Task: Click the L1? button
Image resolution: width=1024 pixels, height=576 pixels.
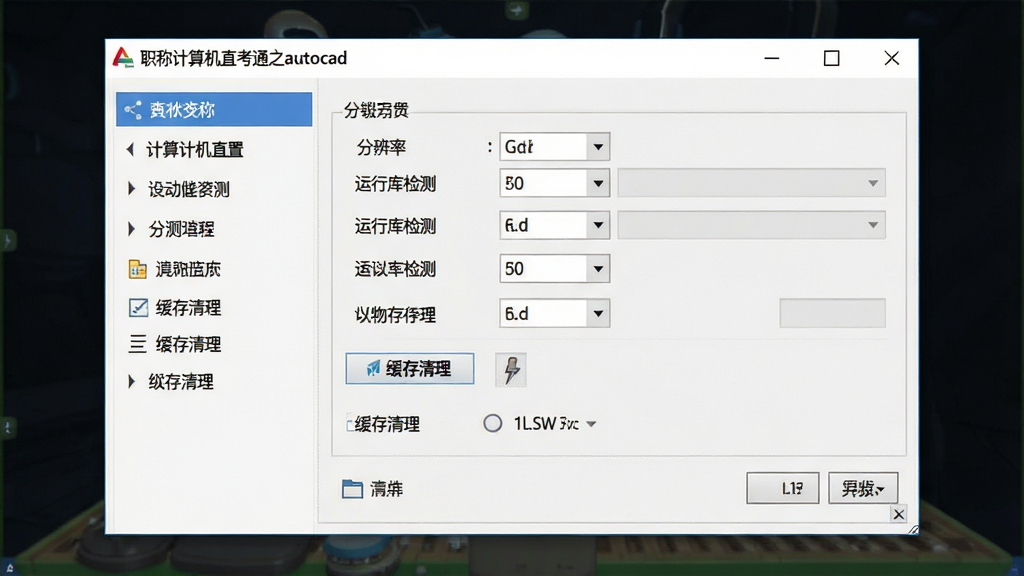Action: point(782,488)
